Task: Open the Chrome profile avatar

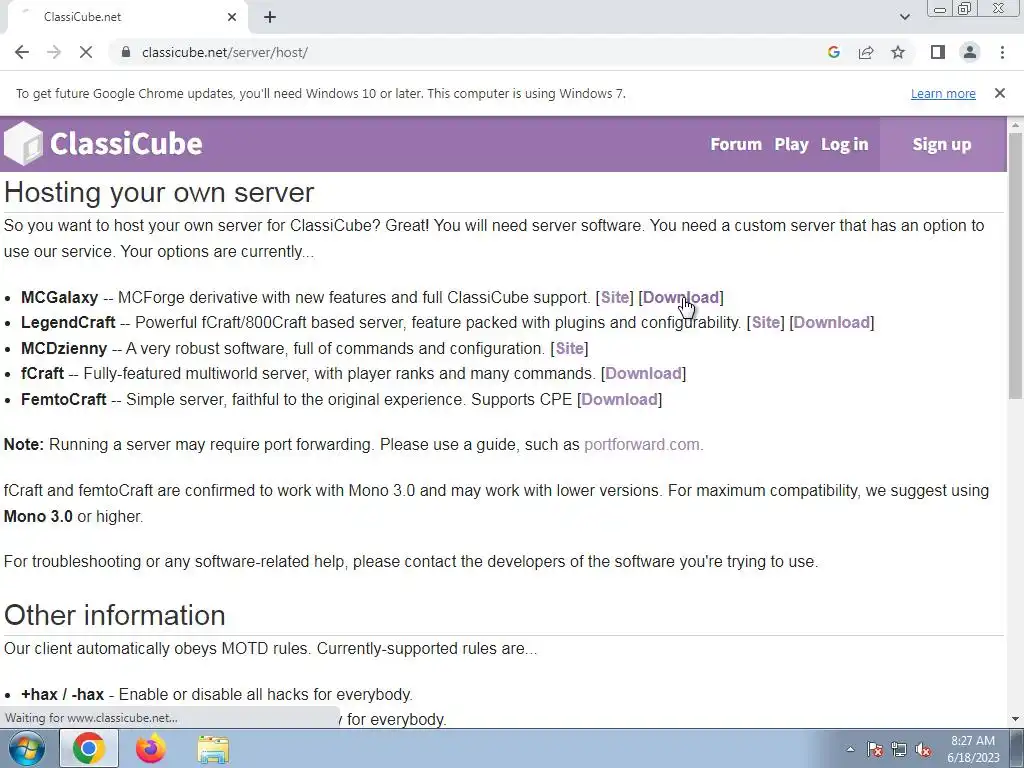Action: [x=970, y=52]
